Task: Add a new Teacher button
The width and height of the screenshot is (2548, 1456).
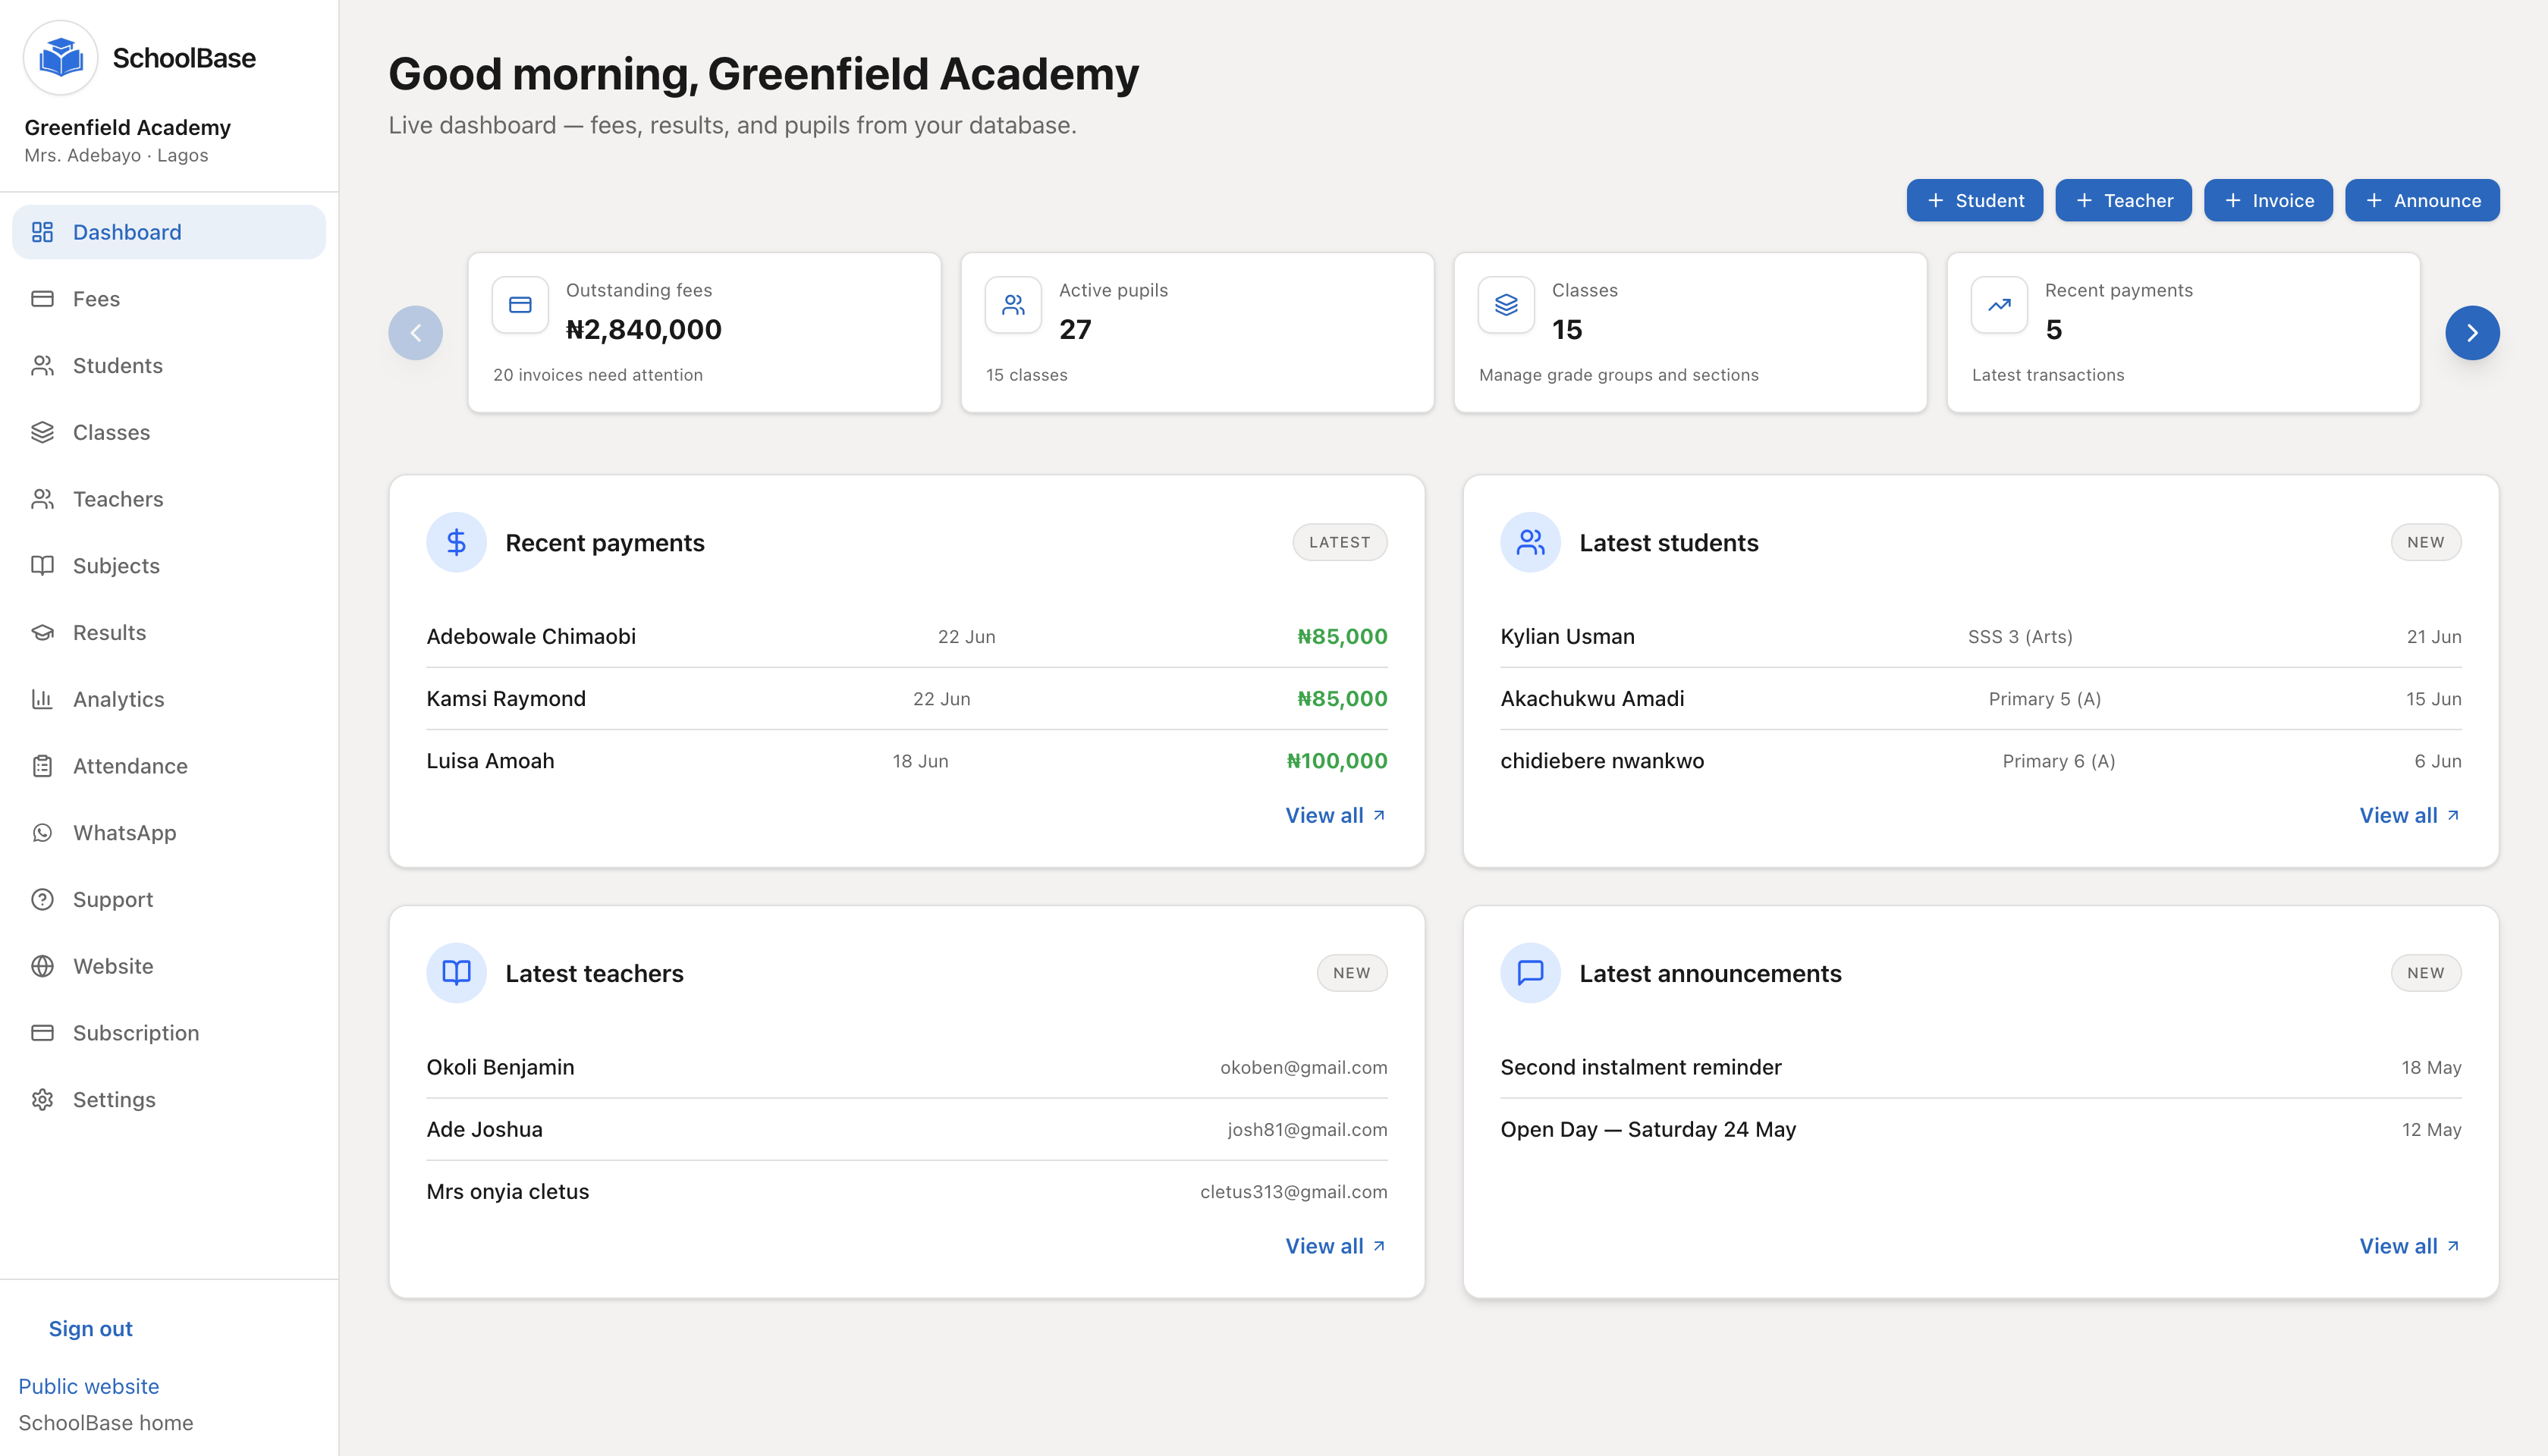Action: pyautogui.click(x=2123, y=201)
